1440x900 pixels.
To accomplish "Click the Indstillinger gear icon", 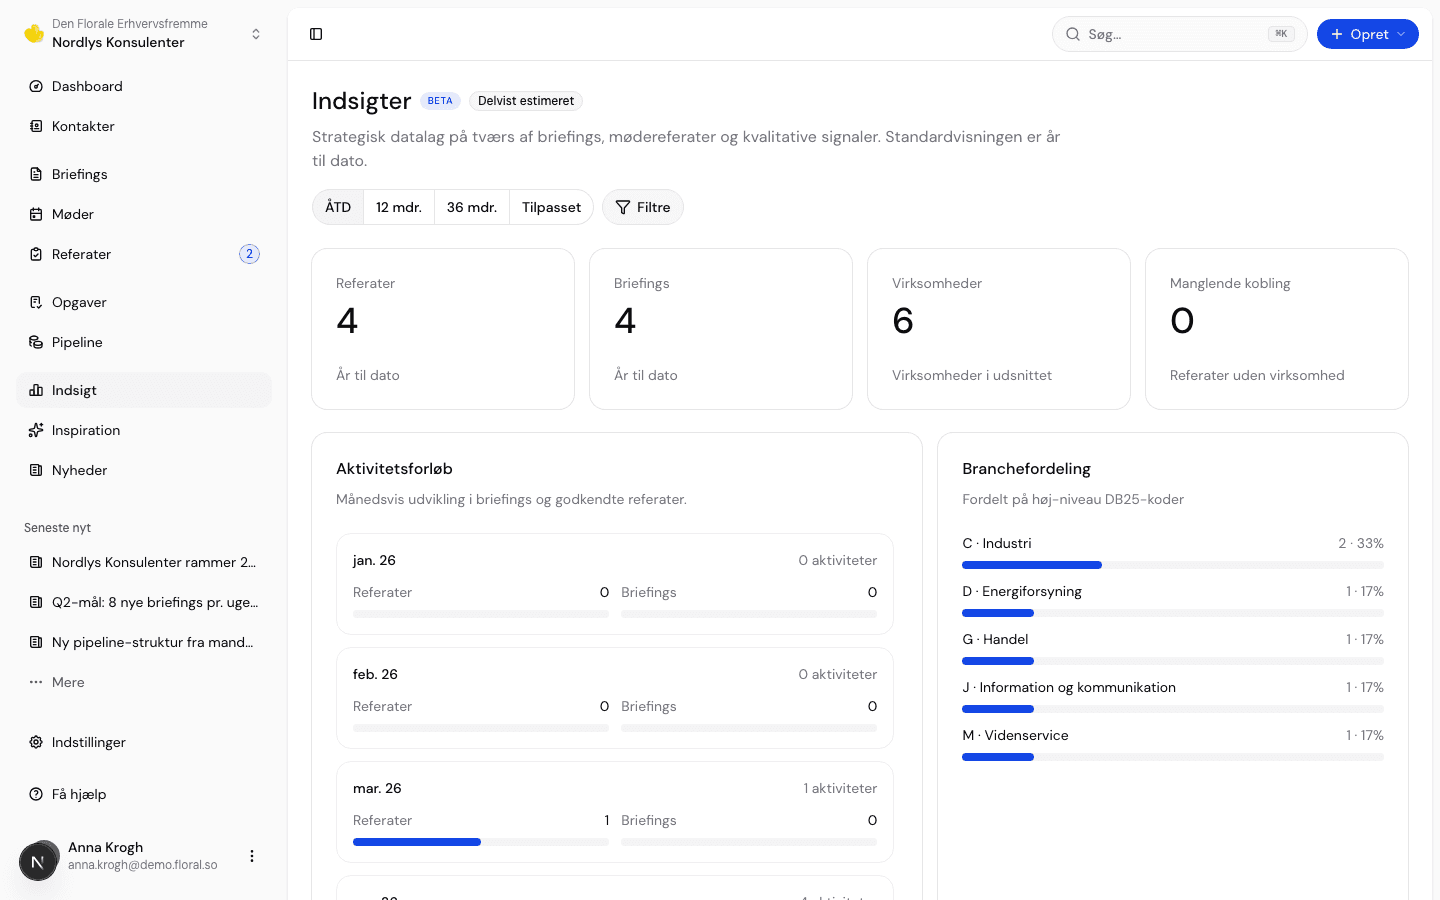I will click(36, 742).
